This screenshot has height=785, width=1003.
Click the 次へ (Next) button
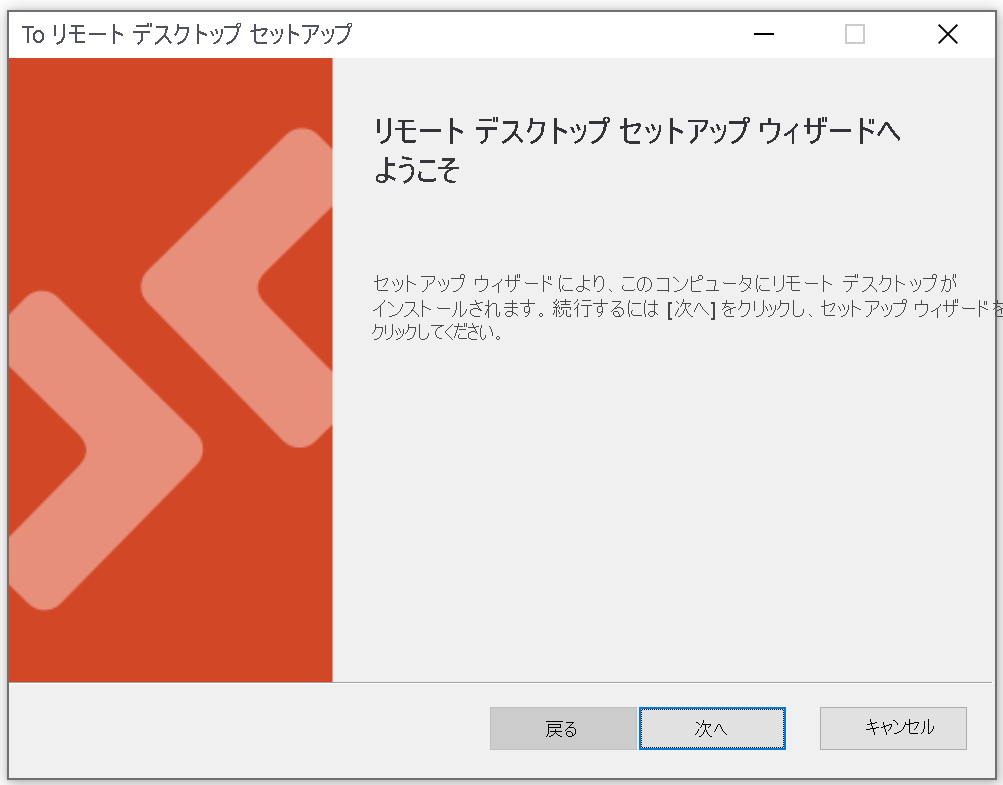pos(712,728)
